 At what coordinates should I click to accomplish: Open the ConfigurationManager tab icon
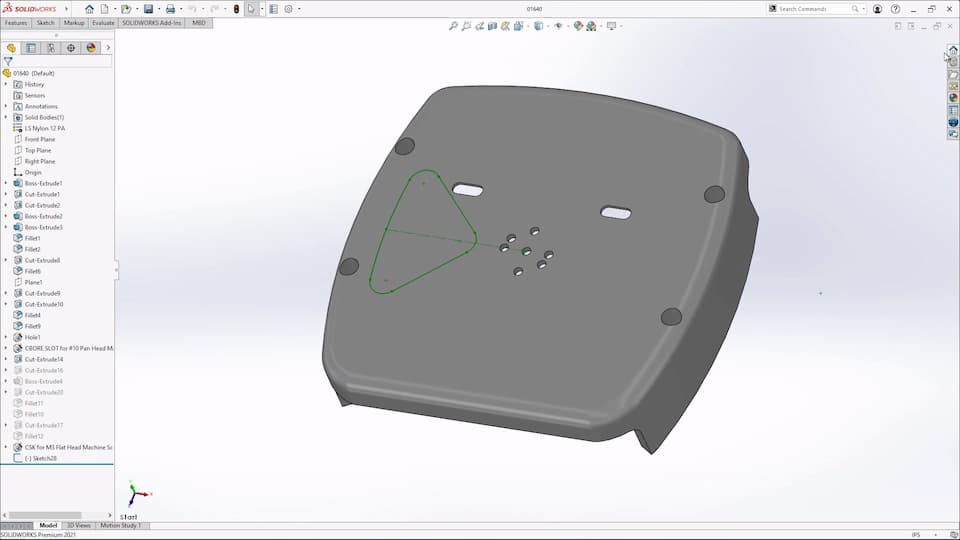pyautogui.click(x=51, y=47)
